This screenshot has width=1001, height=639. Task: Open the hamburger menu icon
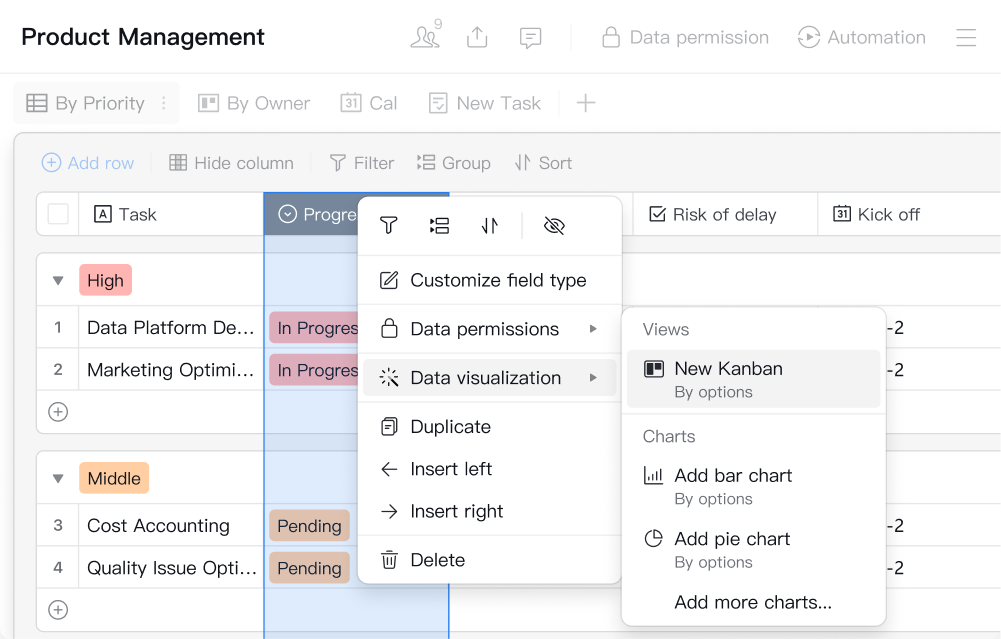coord(966,37)
